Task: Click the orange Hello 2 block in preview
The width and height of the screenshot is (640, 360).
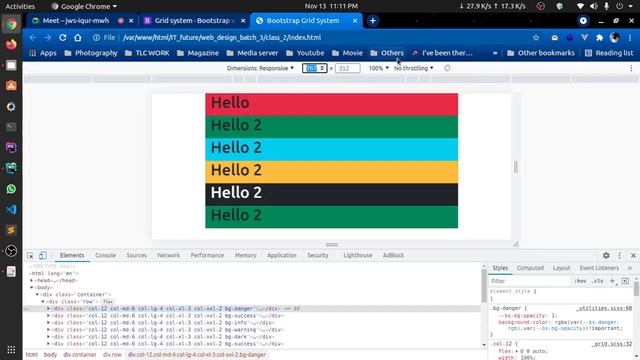Action: pyautogui.click(x=331, y=172)
